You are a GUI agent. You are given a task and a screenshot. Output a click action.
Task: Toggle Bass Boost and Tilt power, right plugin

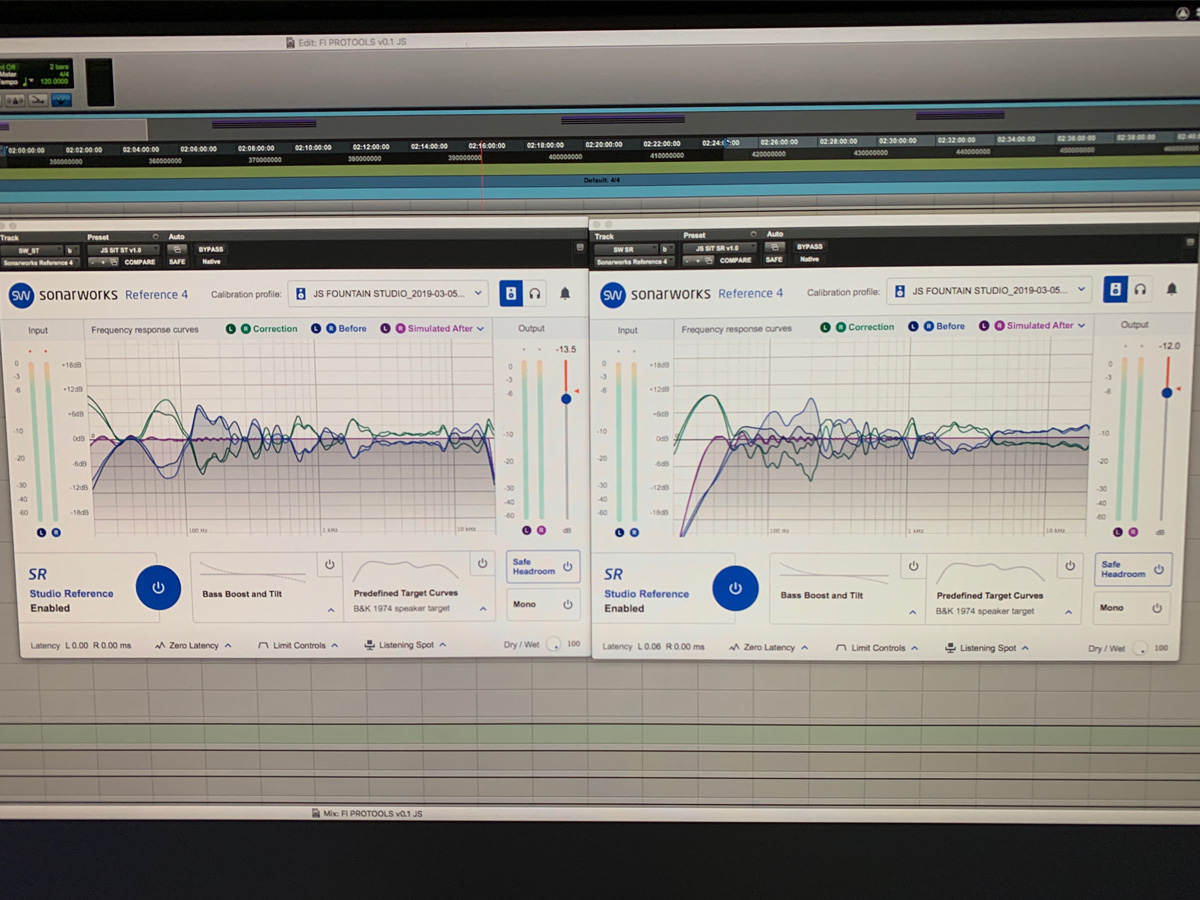[x=912, y=567]
